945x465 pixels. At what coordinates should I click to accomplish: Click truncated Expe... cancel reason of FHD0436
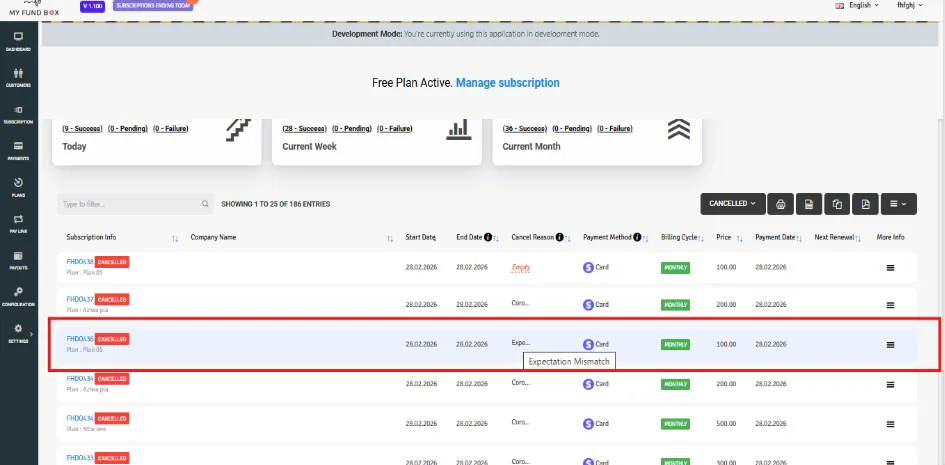[x=521, y=343]
